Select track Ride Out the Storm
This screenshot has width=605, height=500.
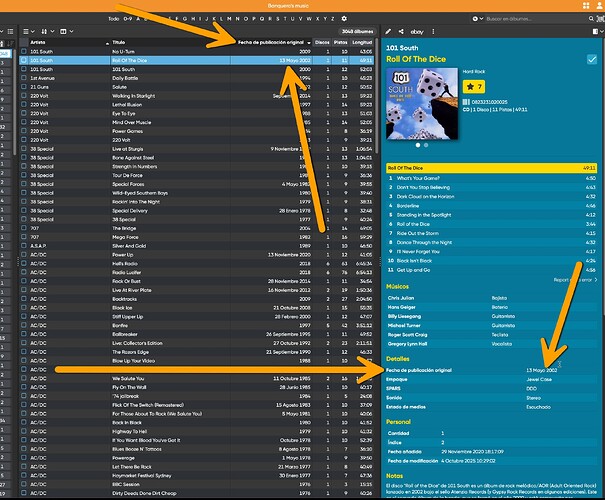(492, 233)
